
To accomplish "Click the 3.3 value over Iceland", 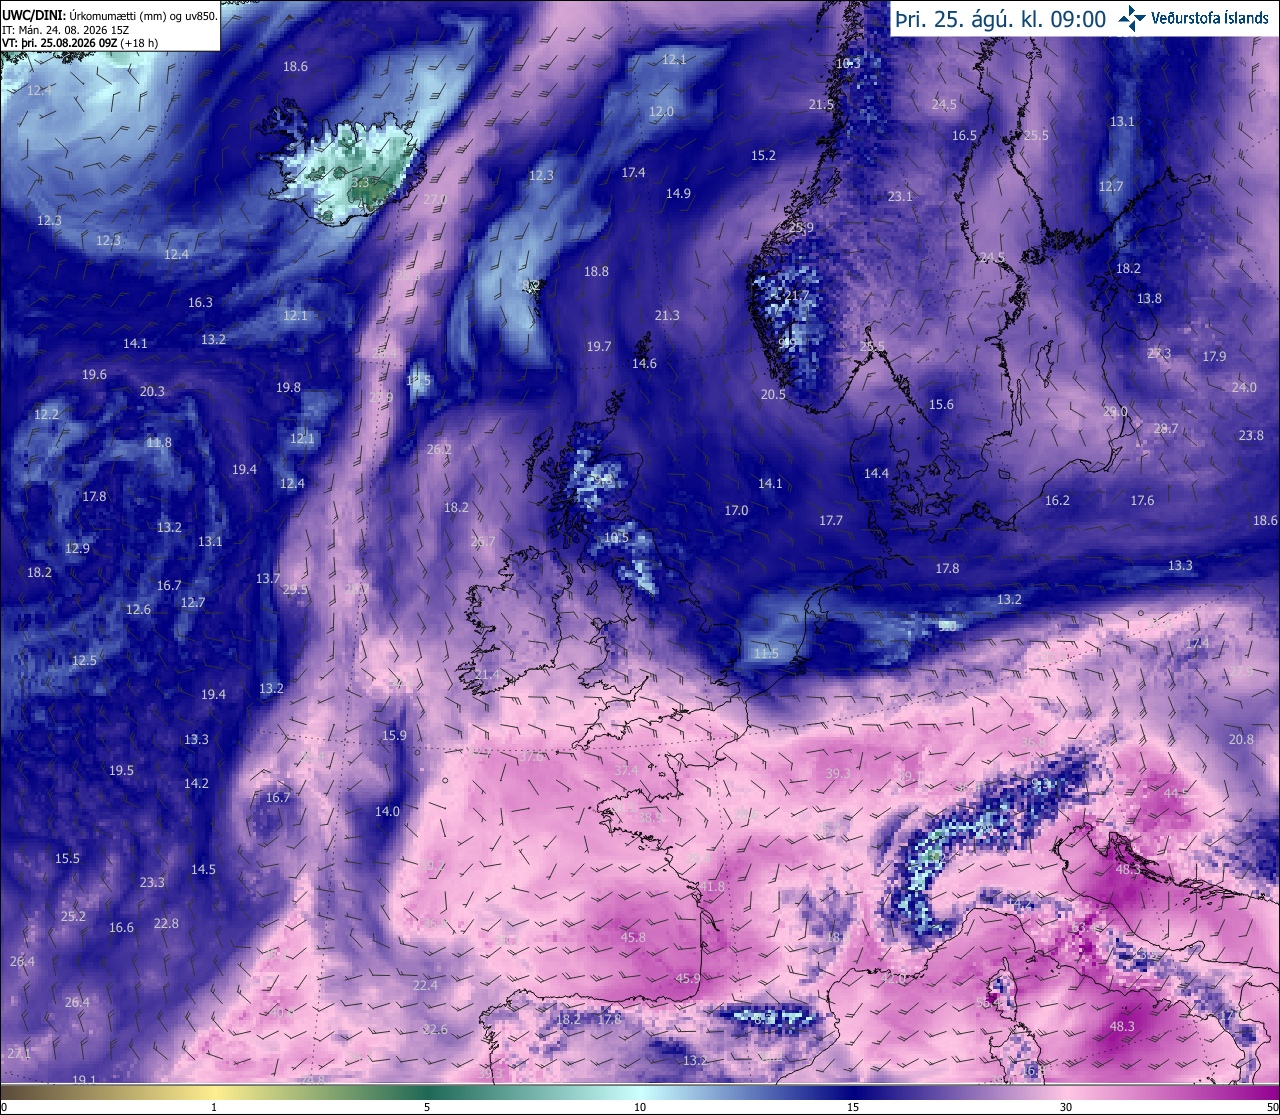I will [x=361, y=183].
